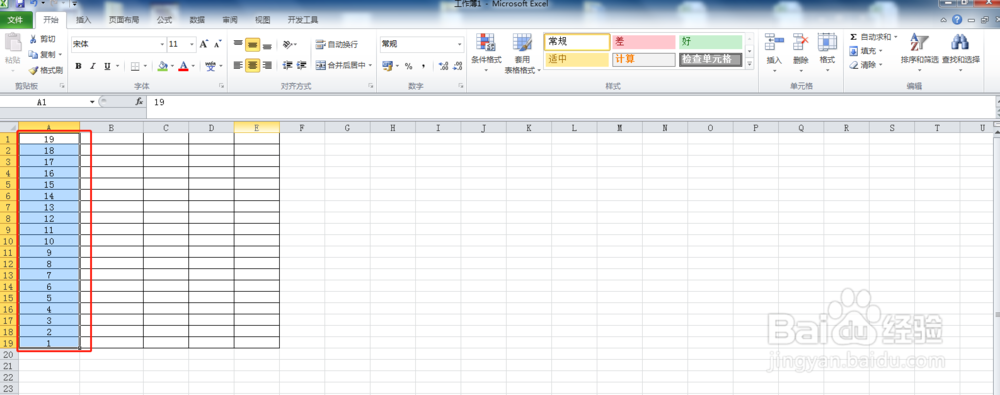1000x395 pixels.
Task: Switch to the 页面布局 (Page Layout) tab
Action: (124, 20)
